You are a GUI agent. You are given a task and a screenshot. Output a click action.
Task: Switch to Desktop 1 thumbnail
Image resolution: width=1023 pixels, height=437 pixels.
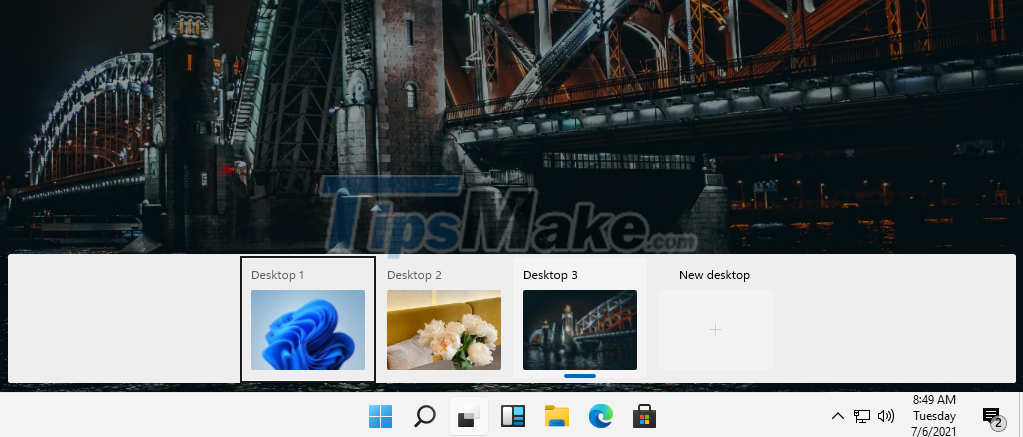pos(308,330)
